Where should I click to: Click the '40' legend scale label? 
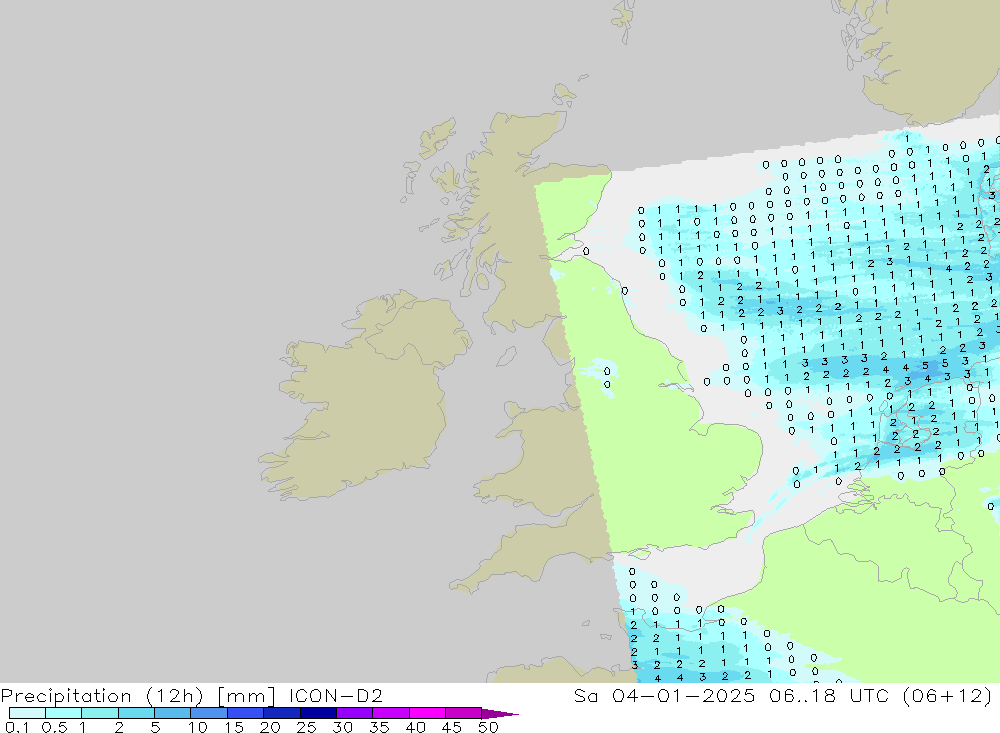click(x=416, y=727)
